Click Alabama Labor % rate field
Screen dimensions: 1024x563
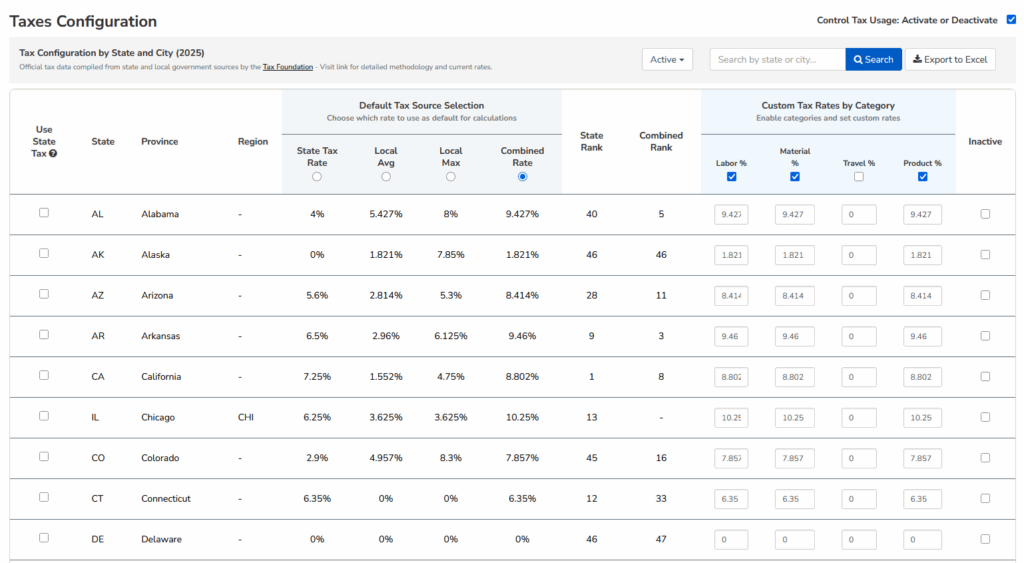click(x=731, y=214)
